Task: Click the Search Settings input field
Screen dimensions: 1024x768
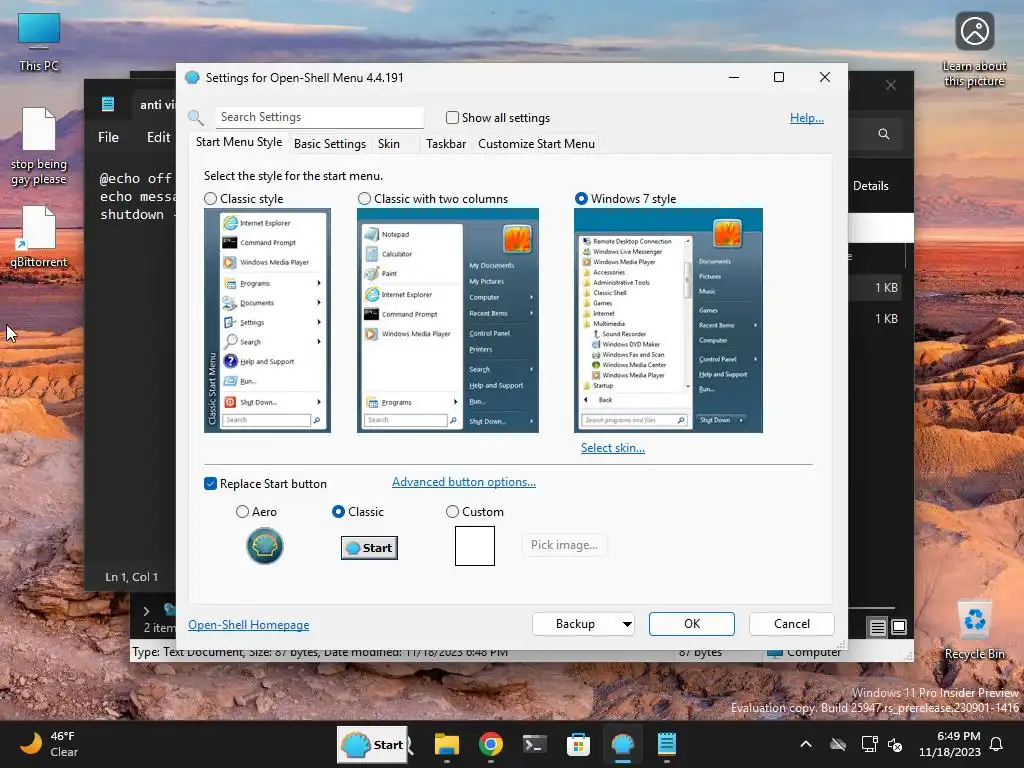Action: coord(319,118)
